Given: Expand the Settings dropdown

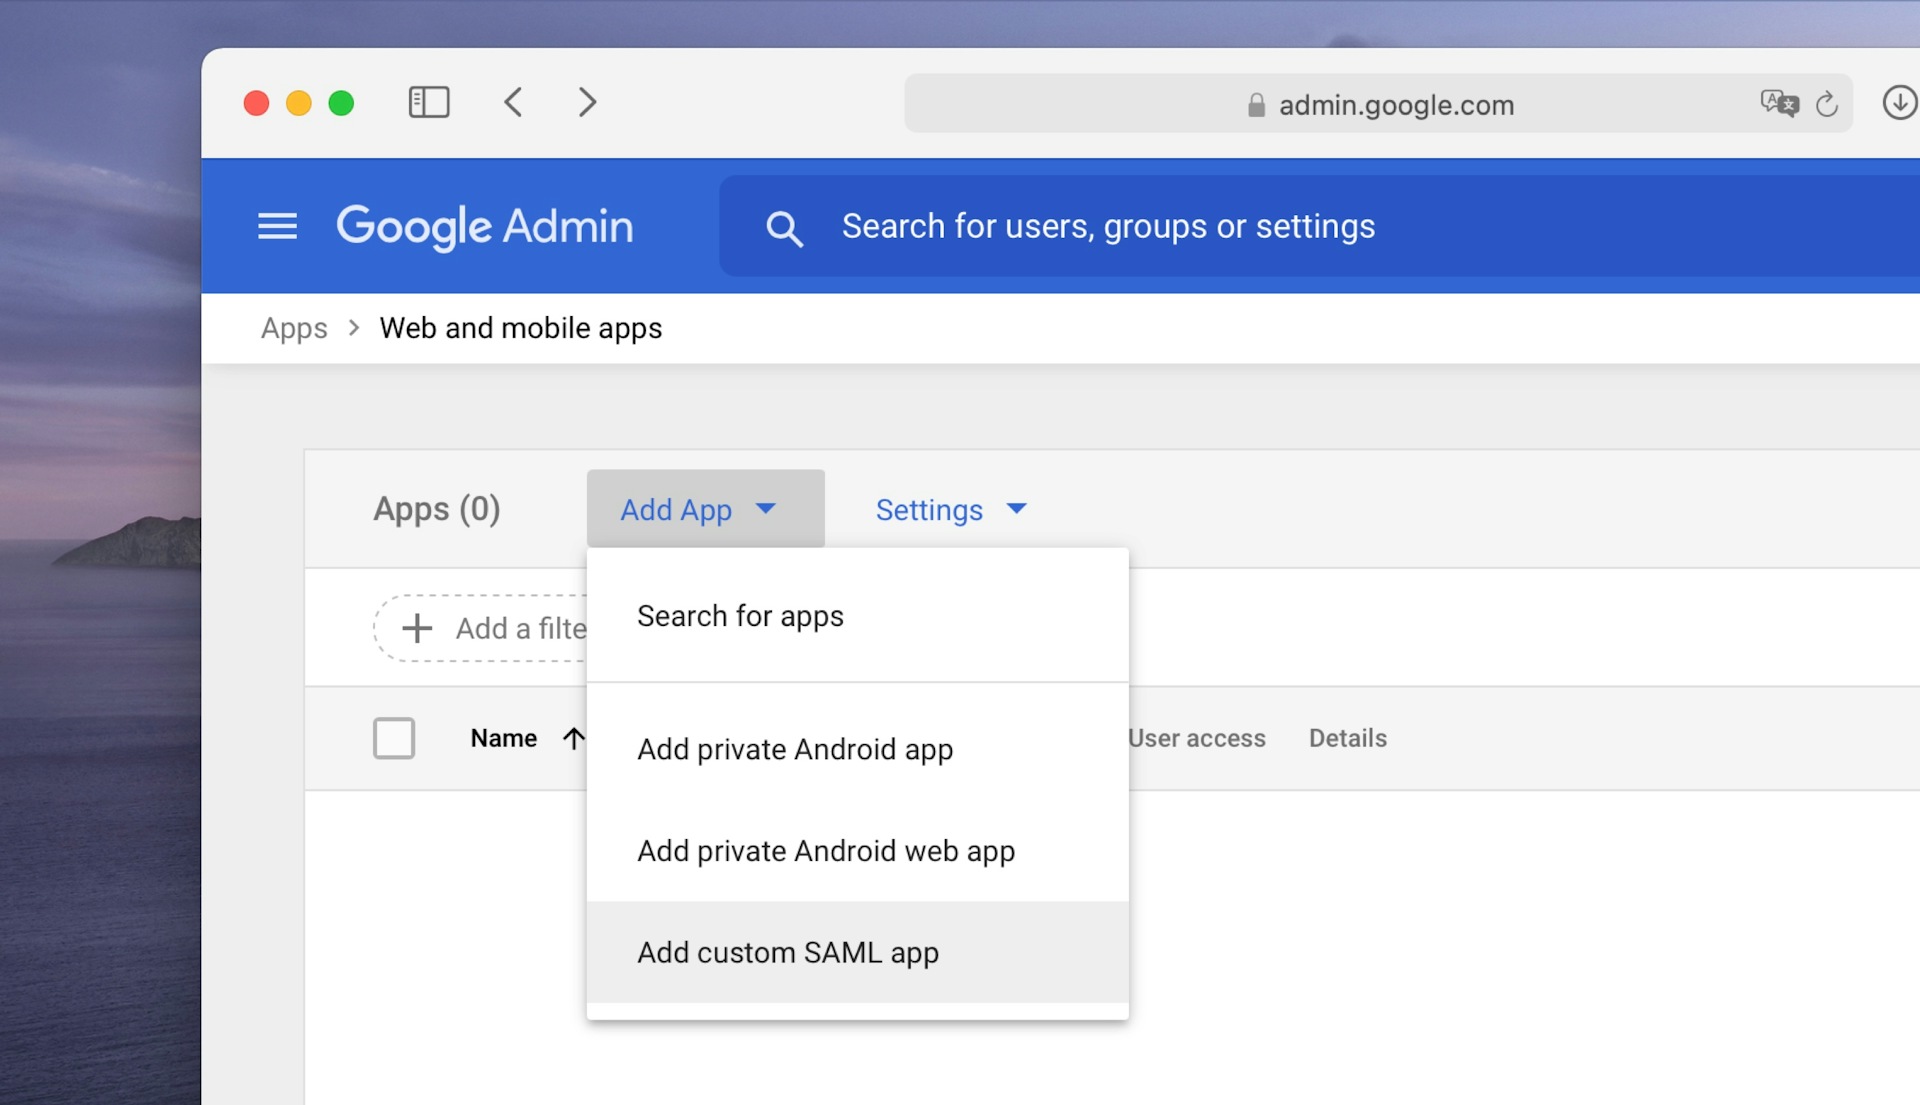Looking at the screenshot, I should pyautogui.click(x=950, y=510).
